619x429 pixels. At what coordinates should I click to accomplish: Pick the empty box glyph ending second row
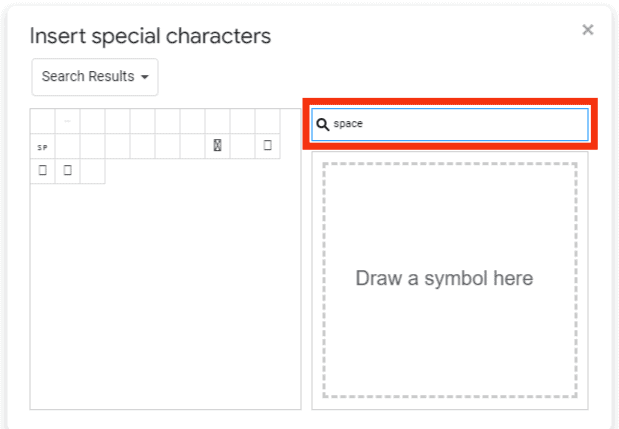(267, 146)
